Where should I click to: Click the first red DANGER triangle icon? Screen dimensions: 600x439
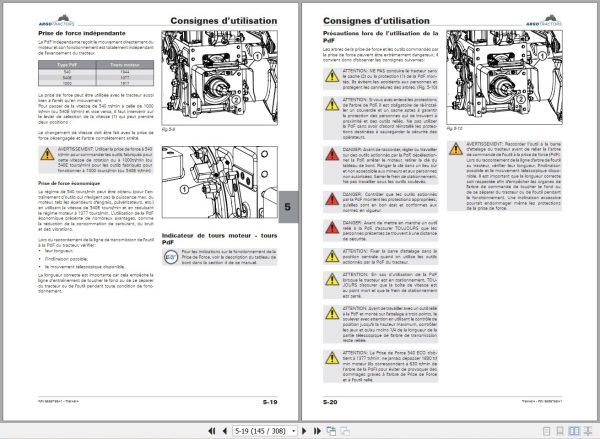click(332, 155)
